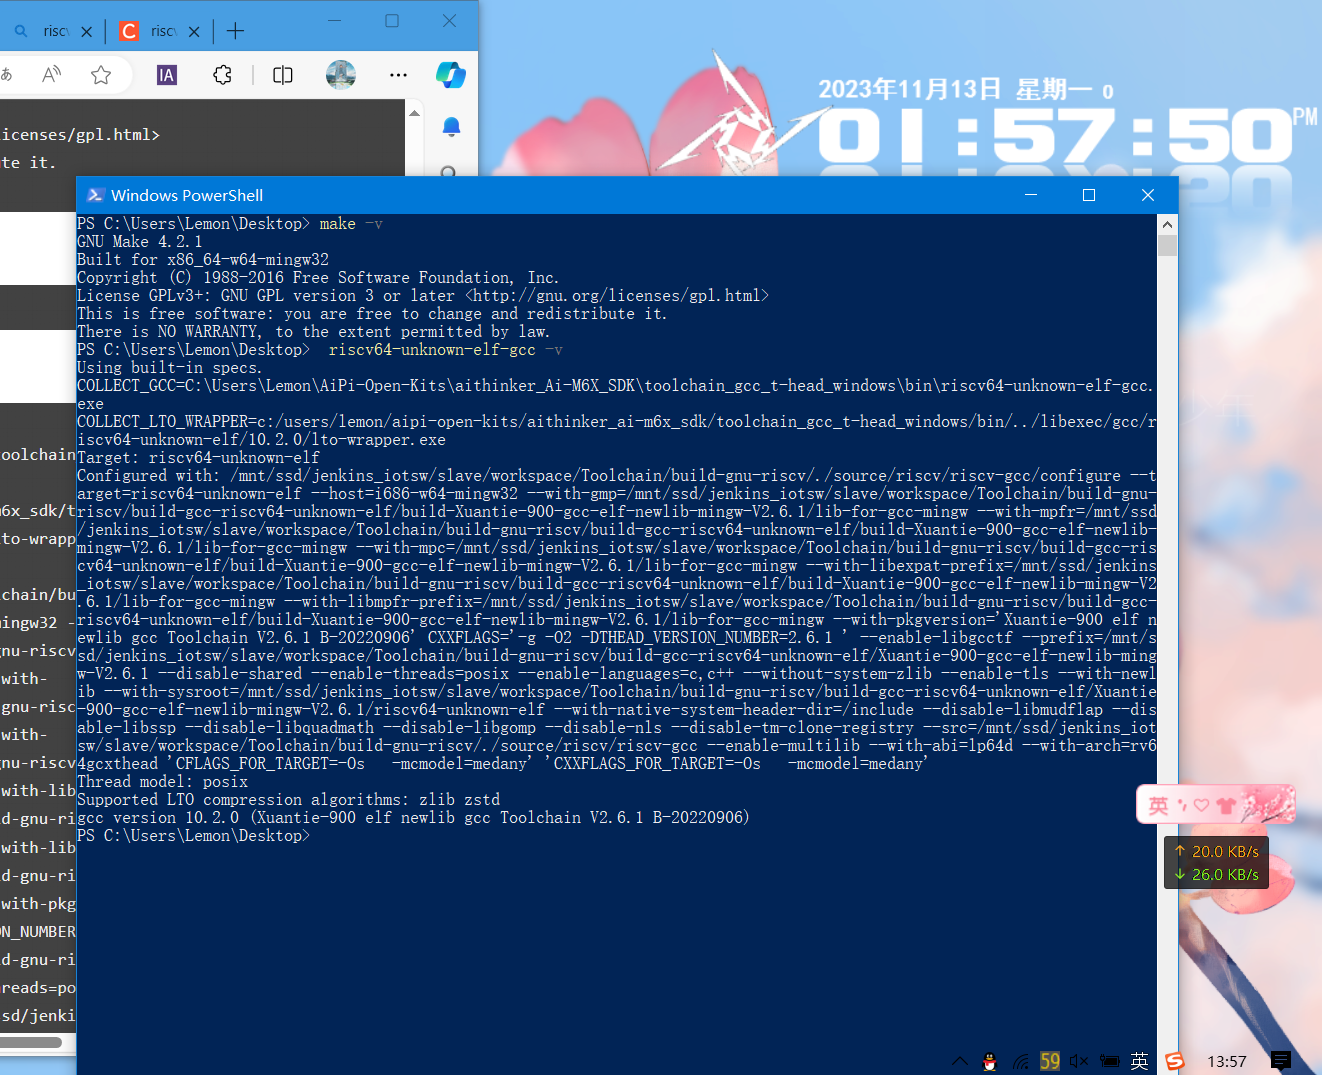Open the Wi-Fi network tray icon
Screen dimensions: 1322x1075
point(1020,1061)
